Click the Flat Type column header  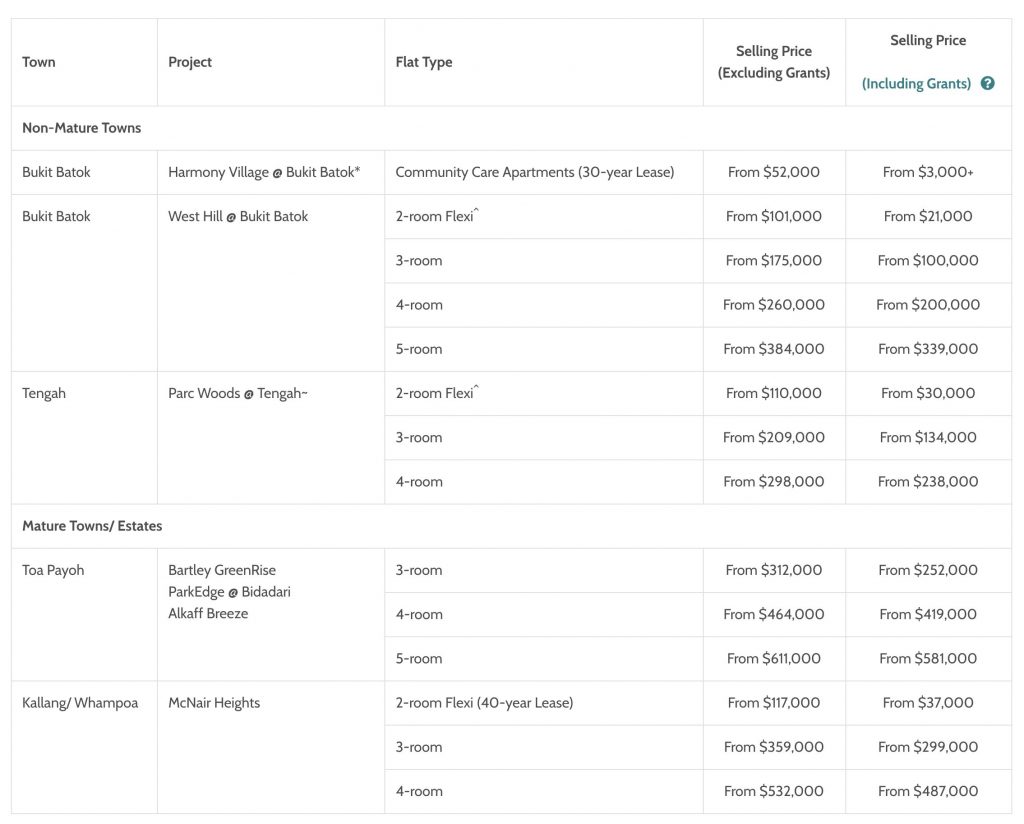pos(424,62)
